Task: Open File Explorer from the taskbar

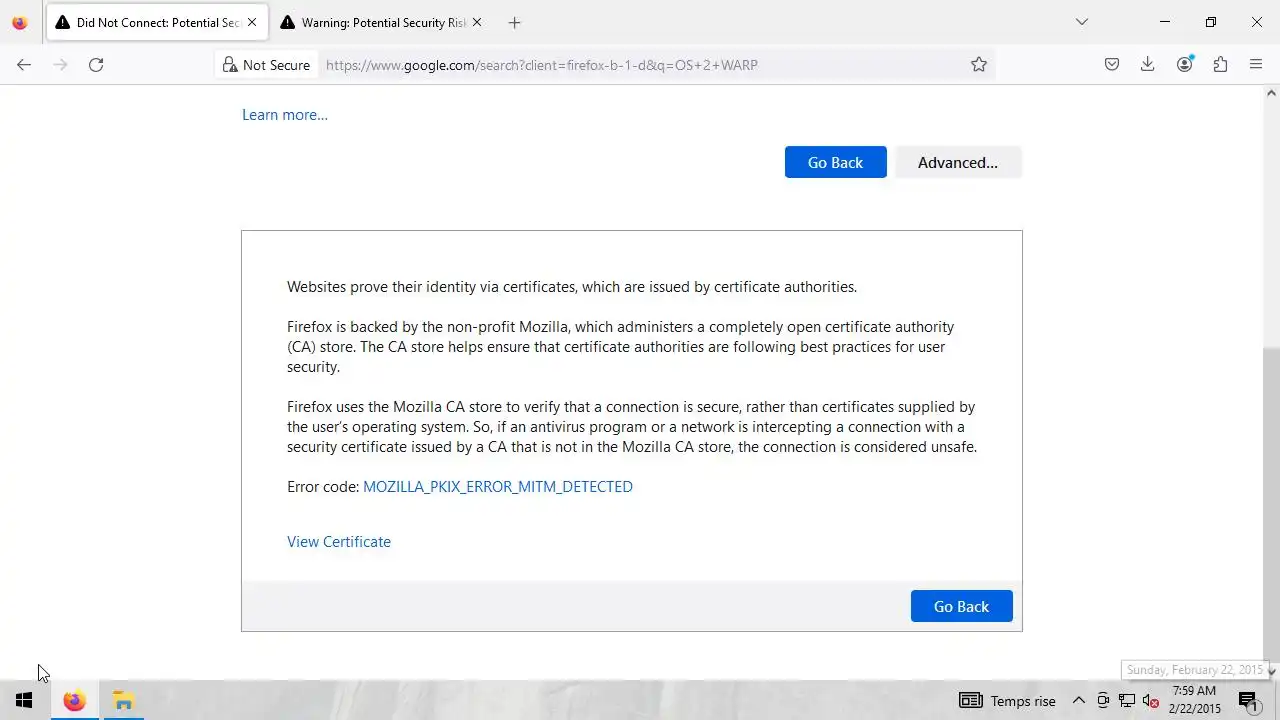Action: click(x=123, y=701)
